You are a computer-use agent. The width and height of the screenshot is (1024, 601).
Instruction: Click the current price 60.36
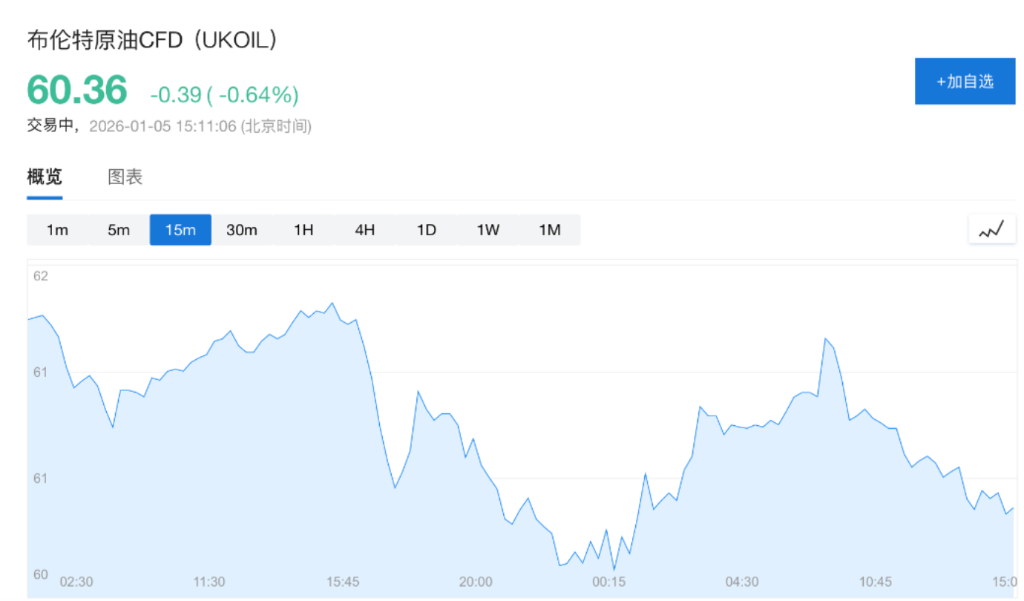tap(77, 91)
